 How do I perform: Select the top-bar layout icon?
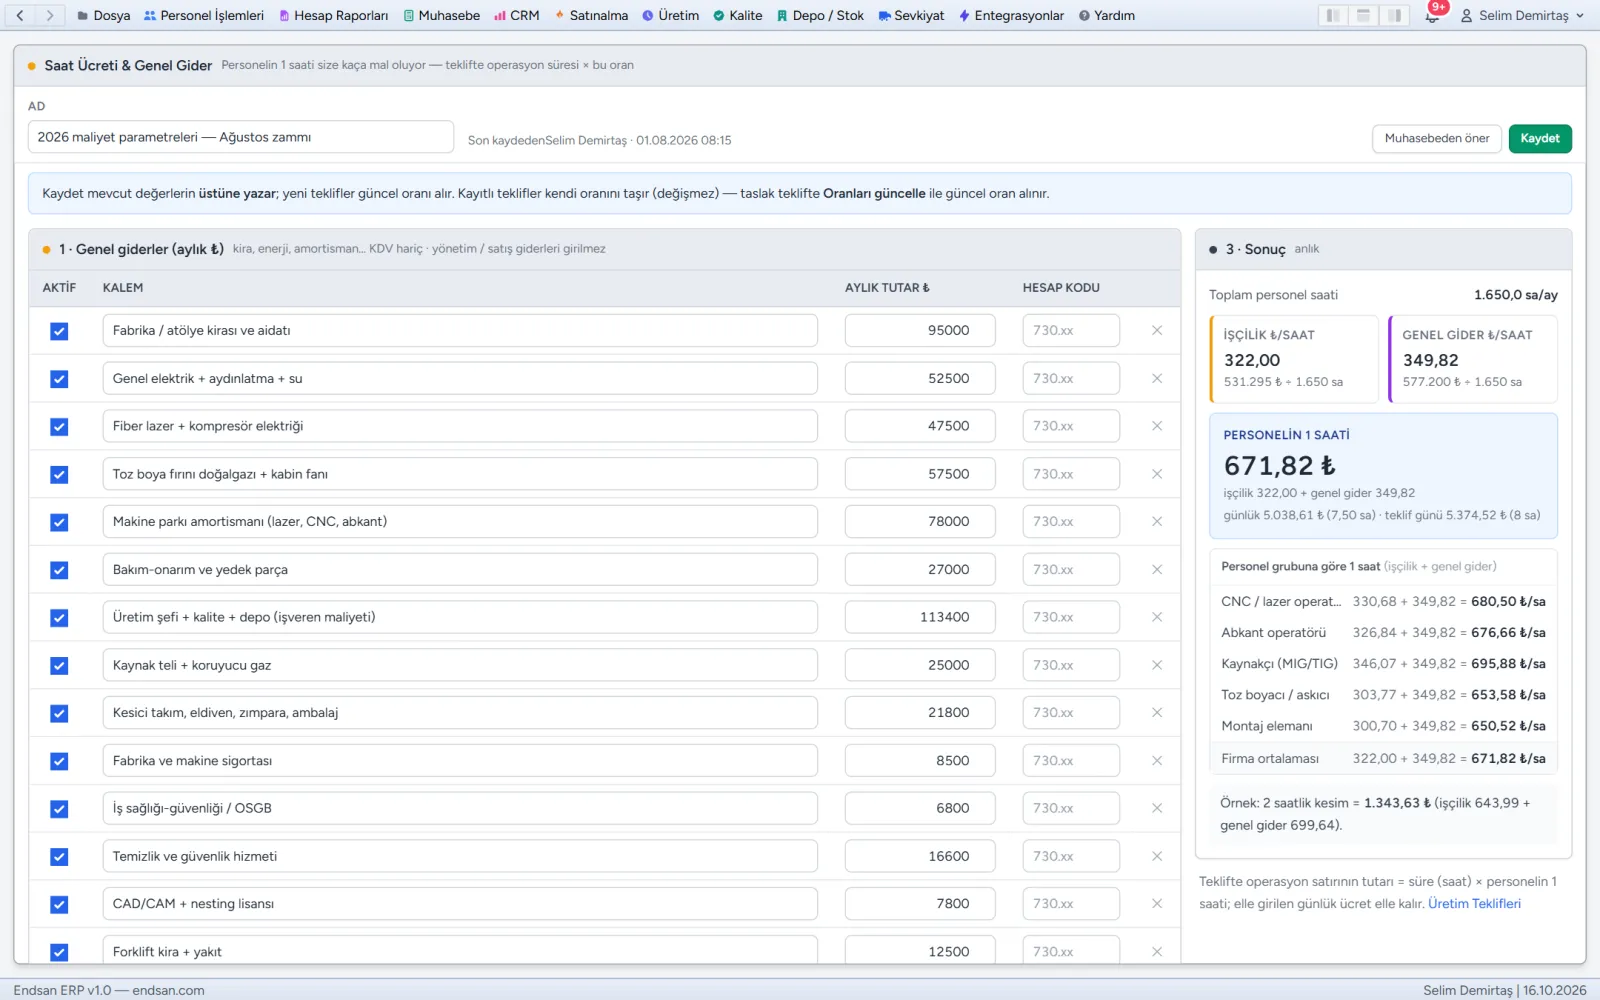(x=1363, y=15)
